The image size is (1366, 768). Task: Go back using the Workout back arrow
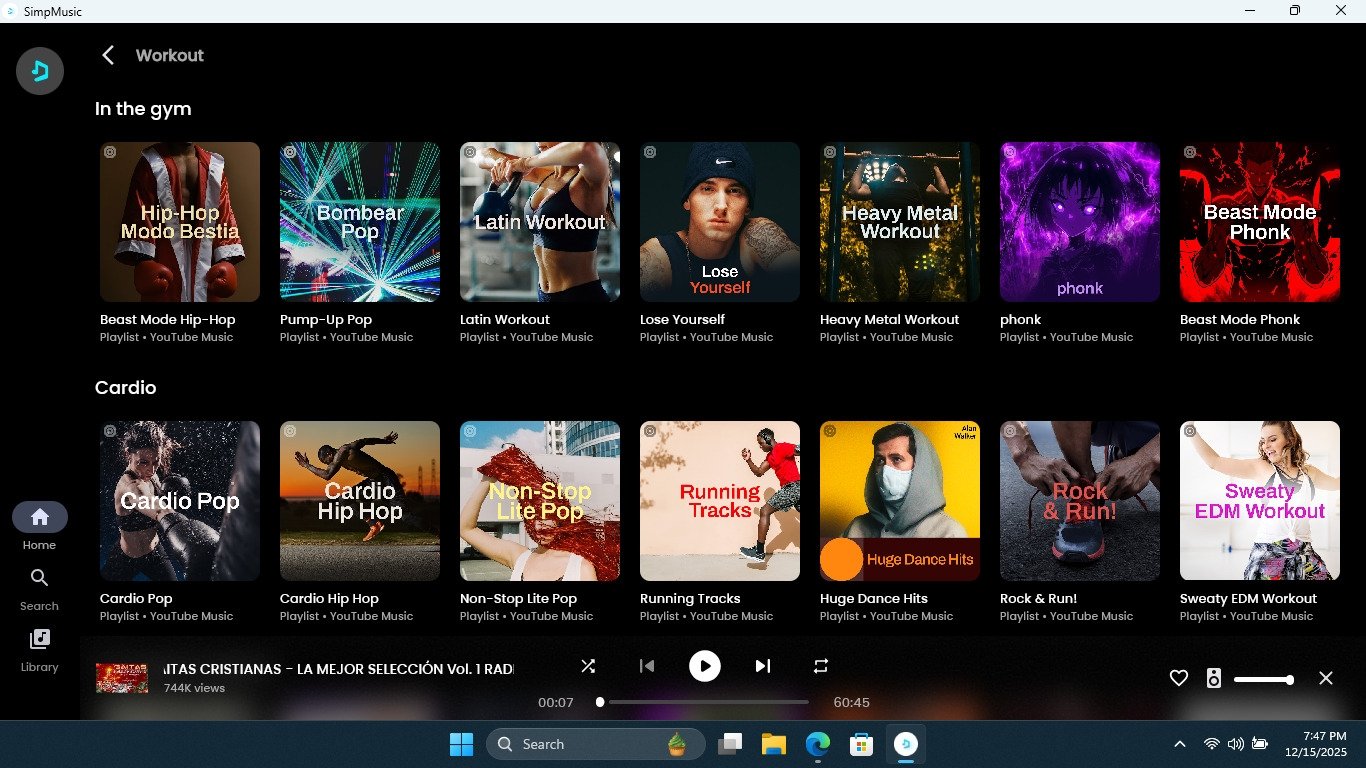[x=108, y=56]
